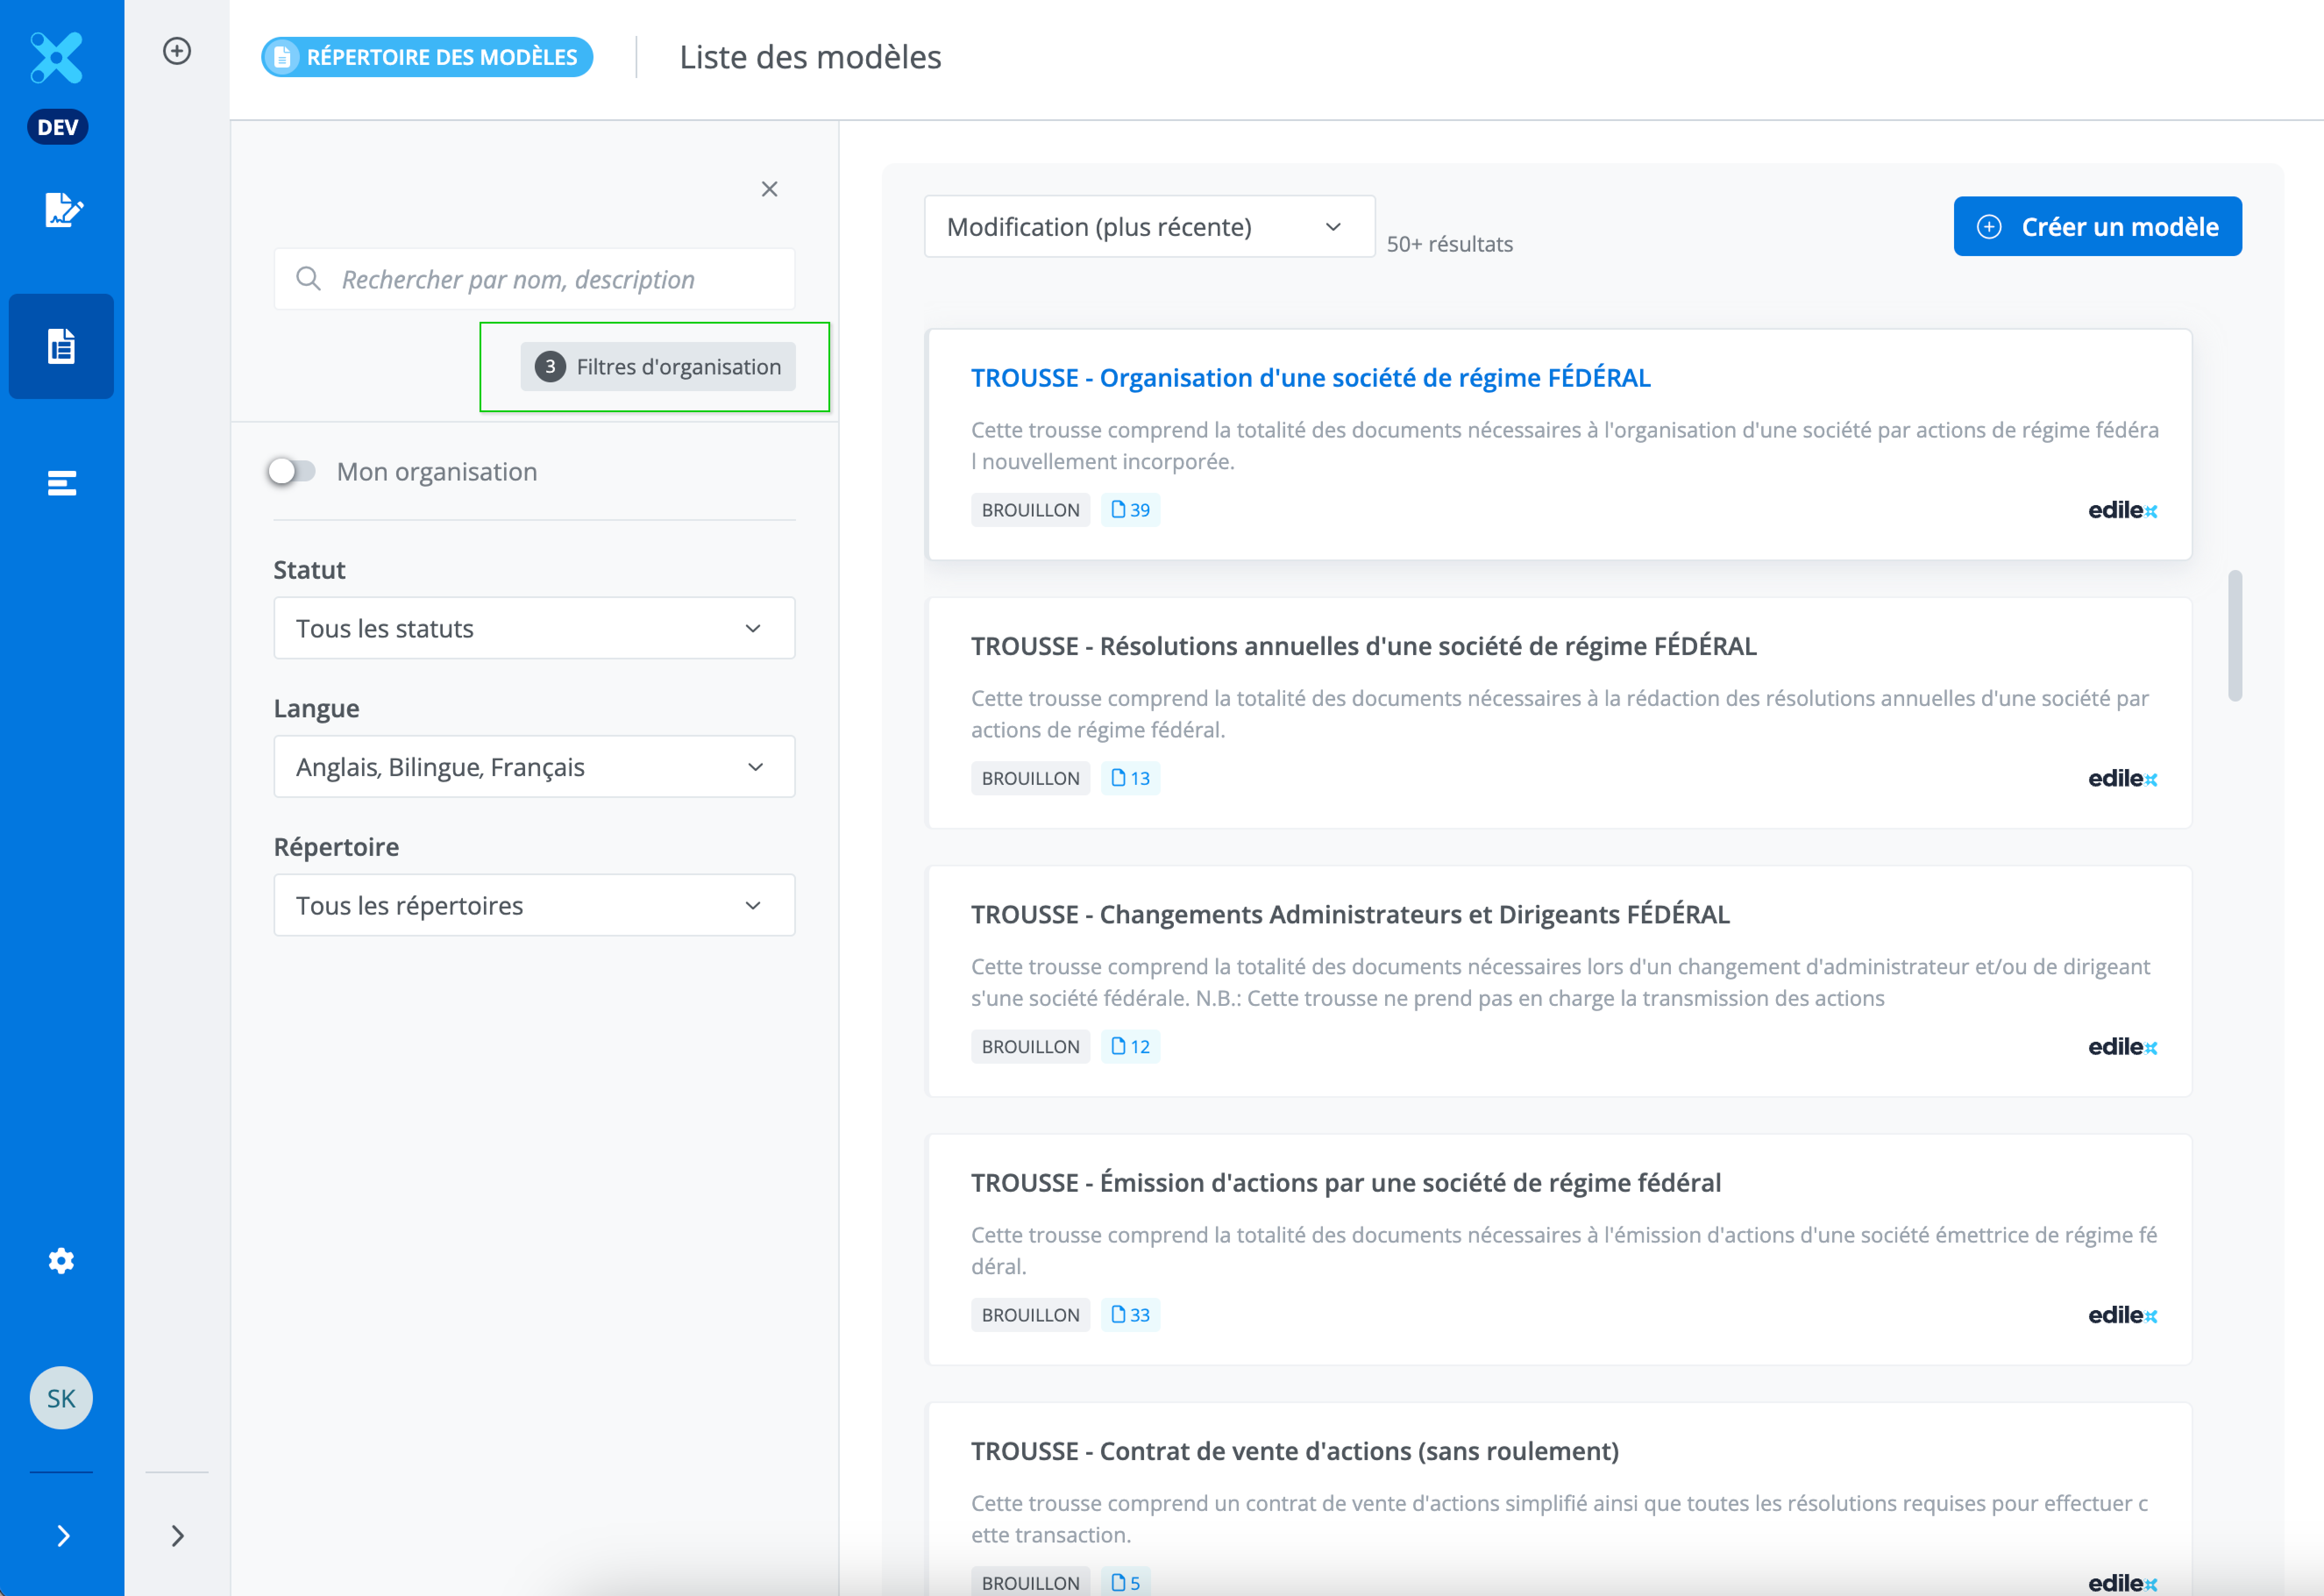This screenshot has height=1596, width=2324.
Task: Click the Répertoire des modèles breadcrumb tab
Action: 427,57
